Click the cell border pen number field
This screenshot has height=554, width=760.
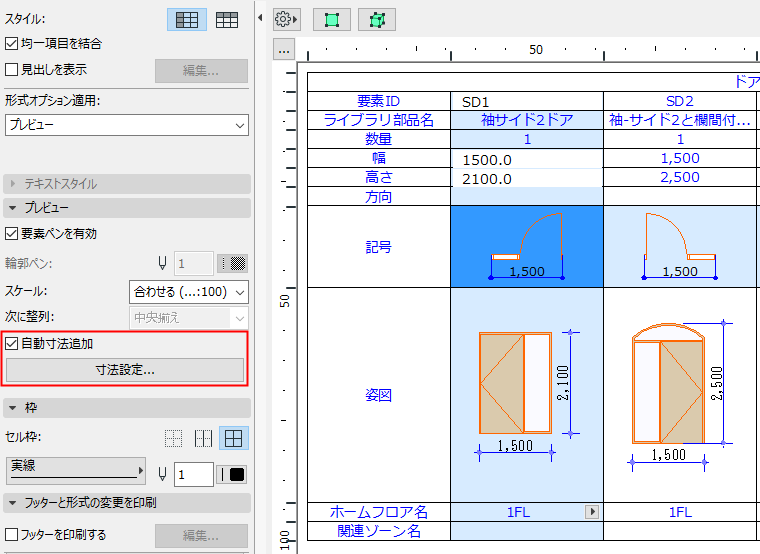pos(193,475)
